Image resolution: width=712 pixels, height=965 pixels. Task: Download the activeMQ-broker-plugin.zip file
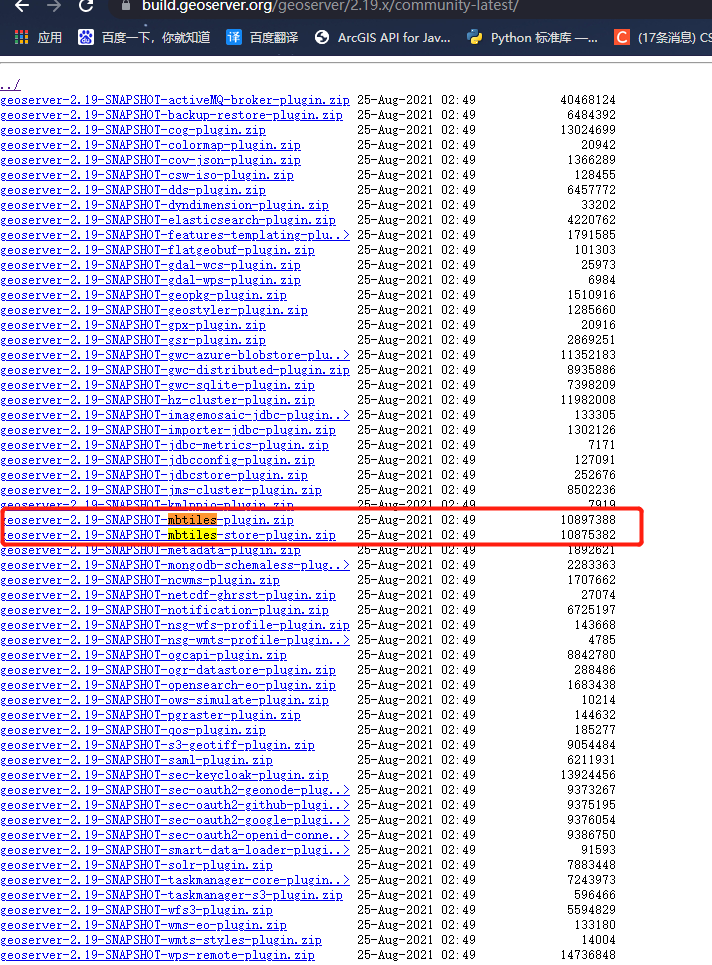click(x=175, y=100)
